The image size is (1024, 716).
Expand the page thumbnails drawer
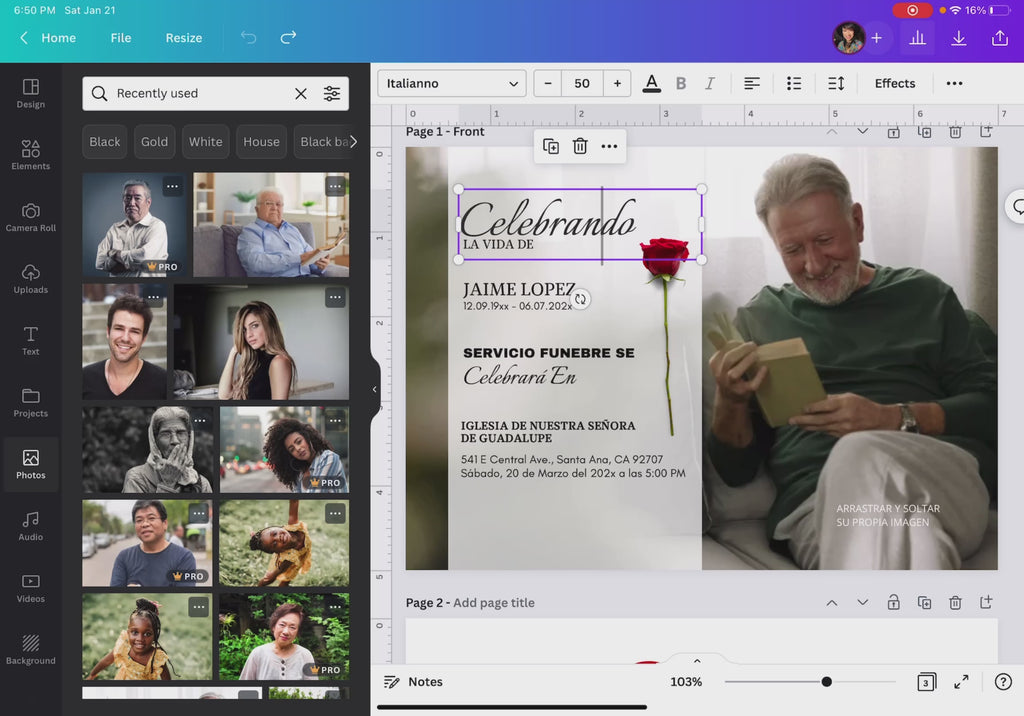697,660
